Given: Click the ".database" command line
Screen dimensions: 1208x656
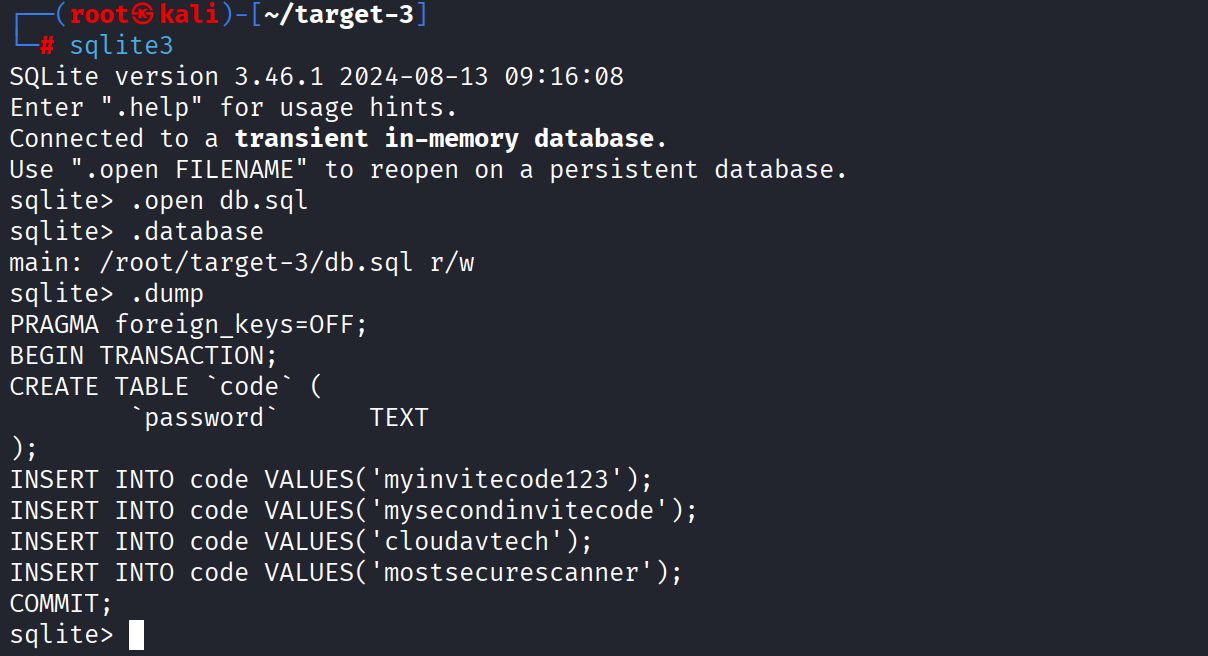Looking at the screenshot, I should tap(196, 232).
